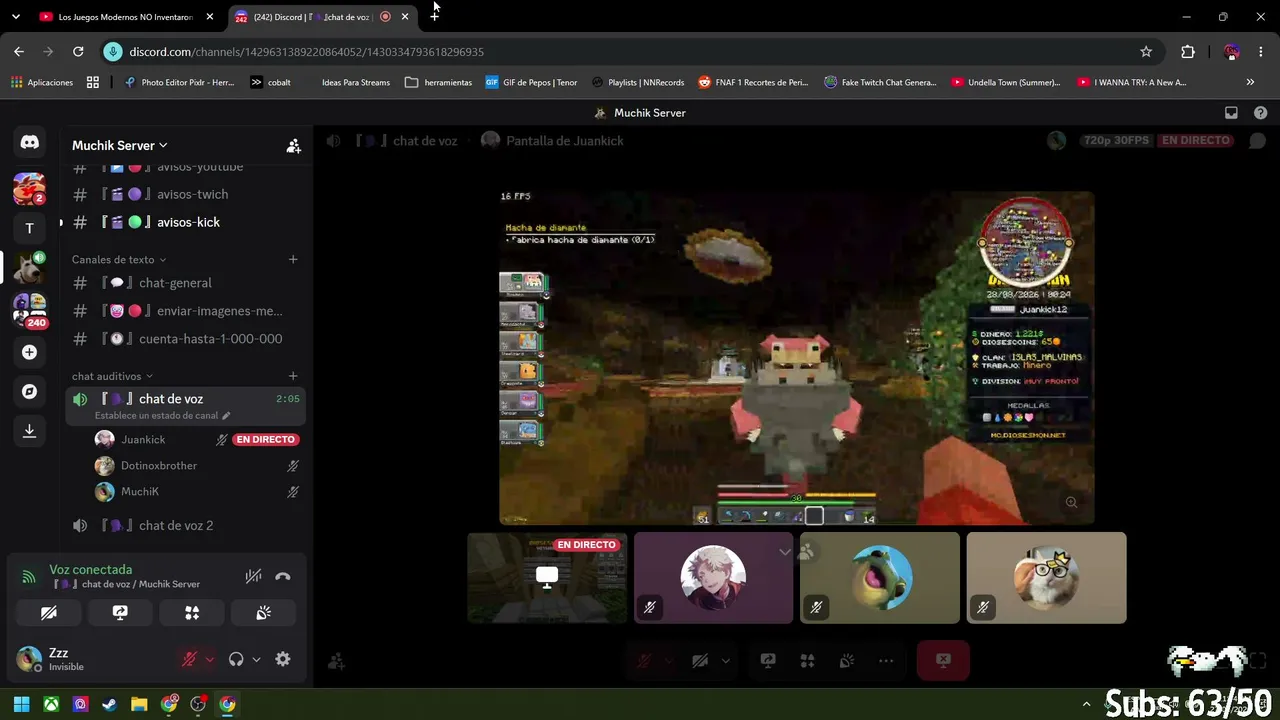Bookmark this page with star icon
Viewport: 1280px width, 720px height.
tap(1146, 52)
